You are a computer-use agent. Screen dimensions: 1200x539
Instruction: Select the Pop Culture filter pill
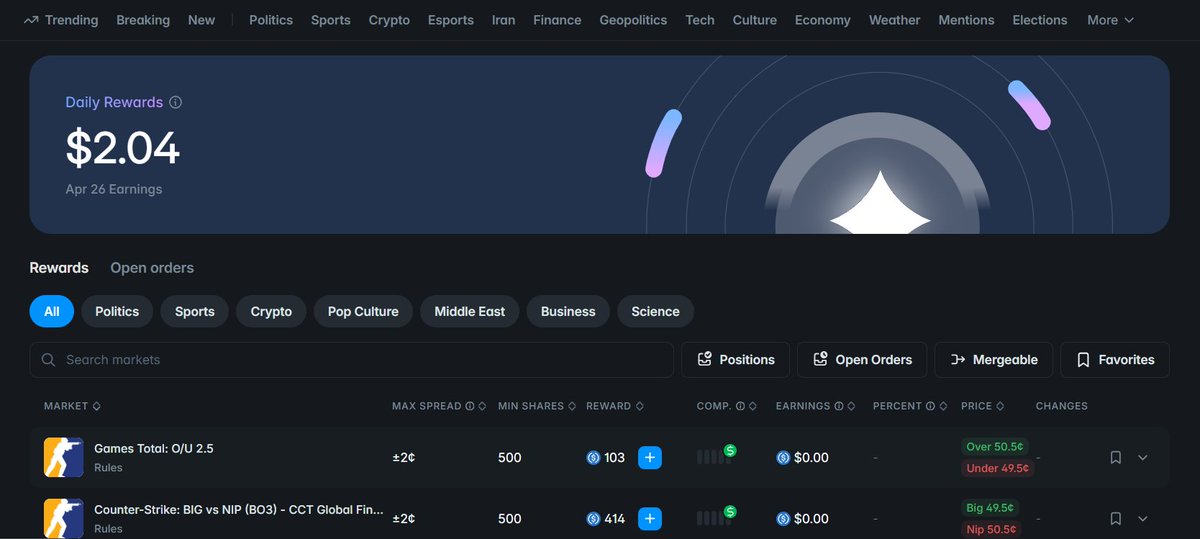pos(363,311)
